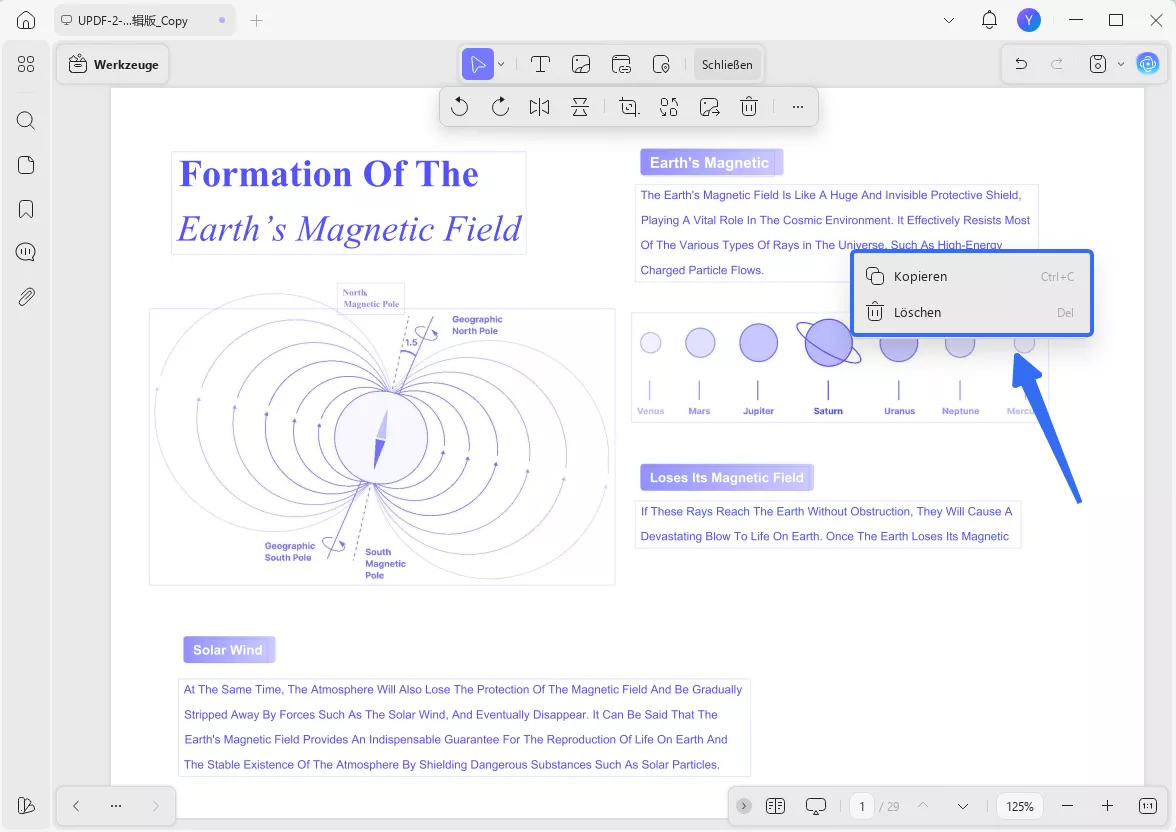This screenshot has height=832, width=1176.
Task: Switch to the UPDF-2 Copy tab
Action: point(144,20)
